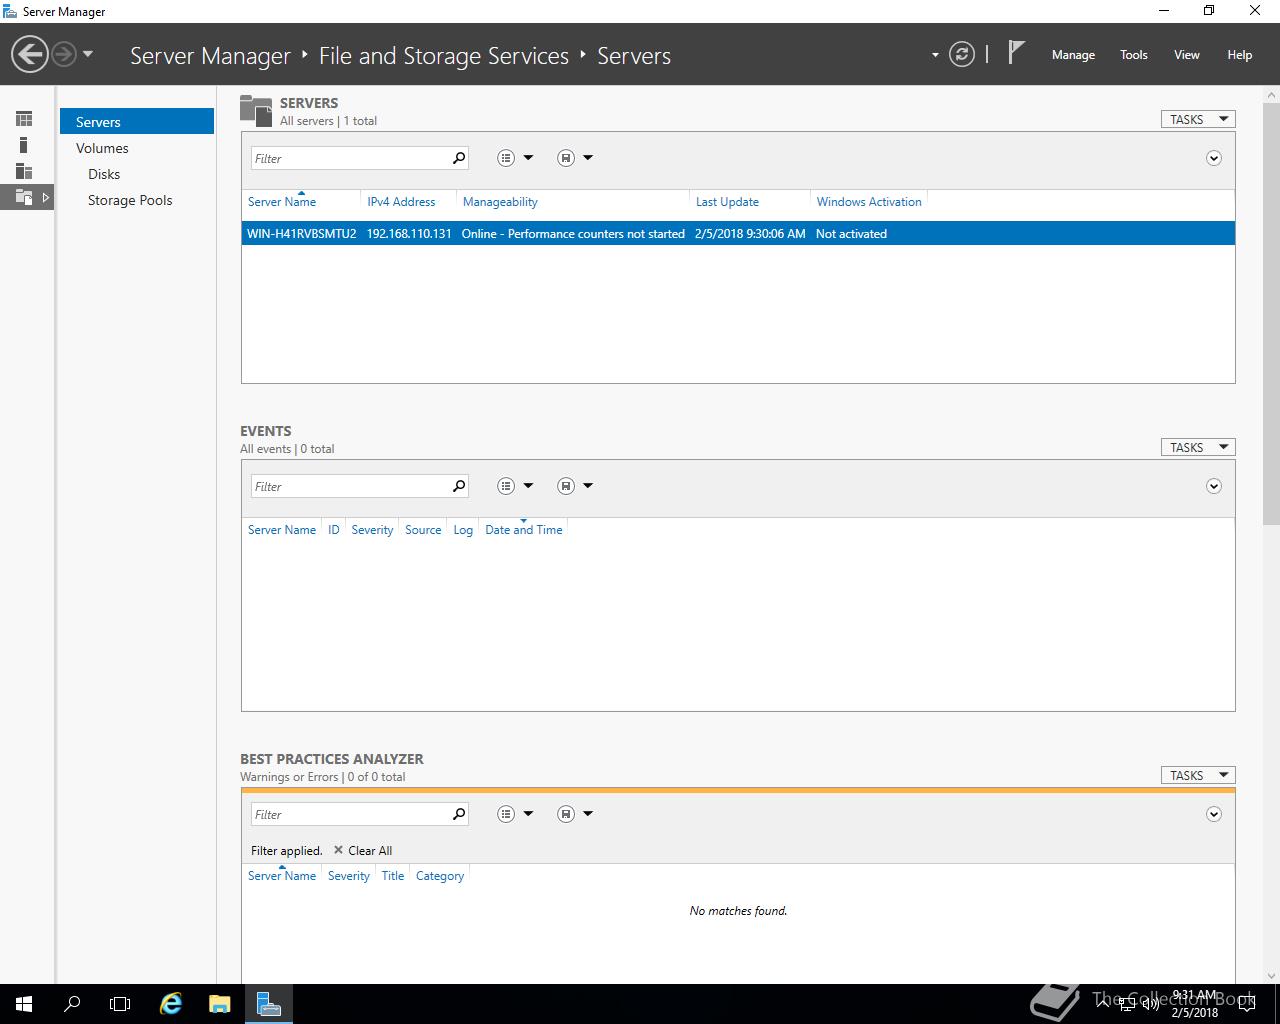1280x1024 pixels.
Task: Select server row WIN-H41RVBSMTU2
Action: (738, 233)
